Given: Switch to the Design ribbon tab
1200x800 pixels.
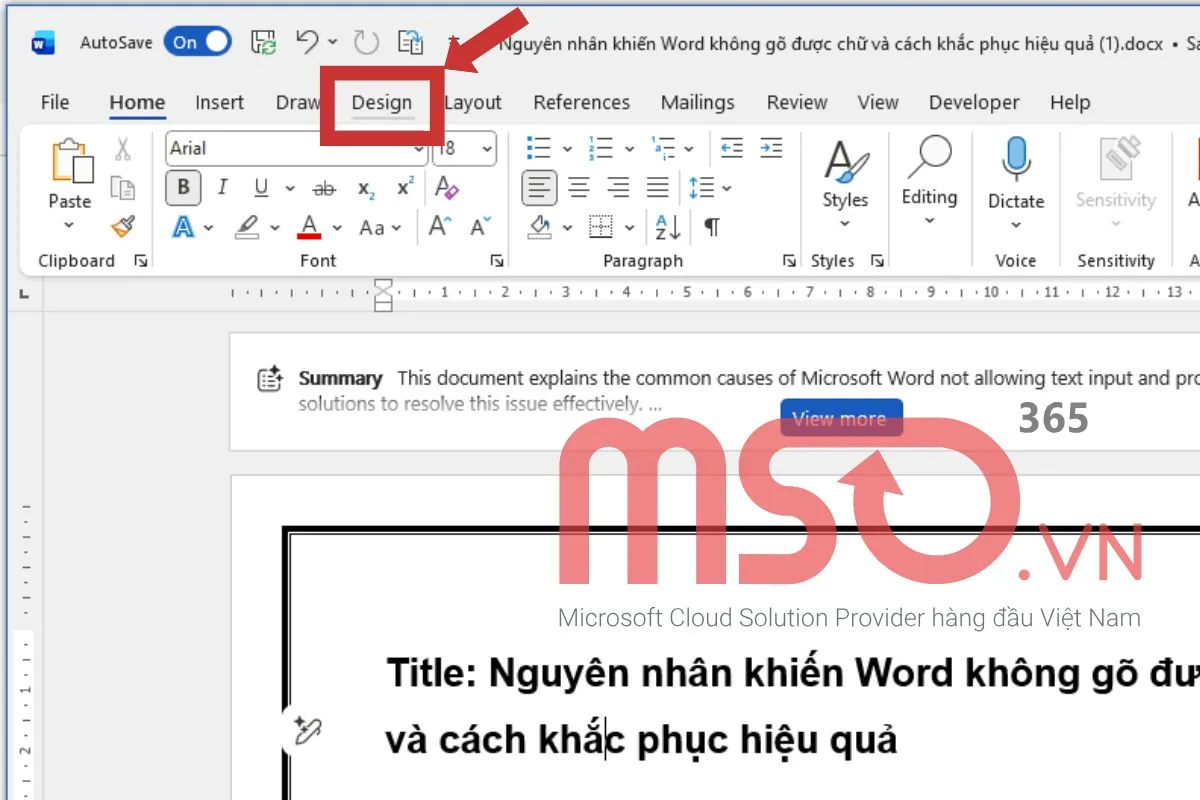Looking at the screenshot, I should coord(382,102).
